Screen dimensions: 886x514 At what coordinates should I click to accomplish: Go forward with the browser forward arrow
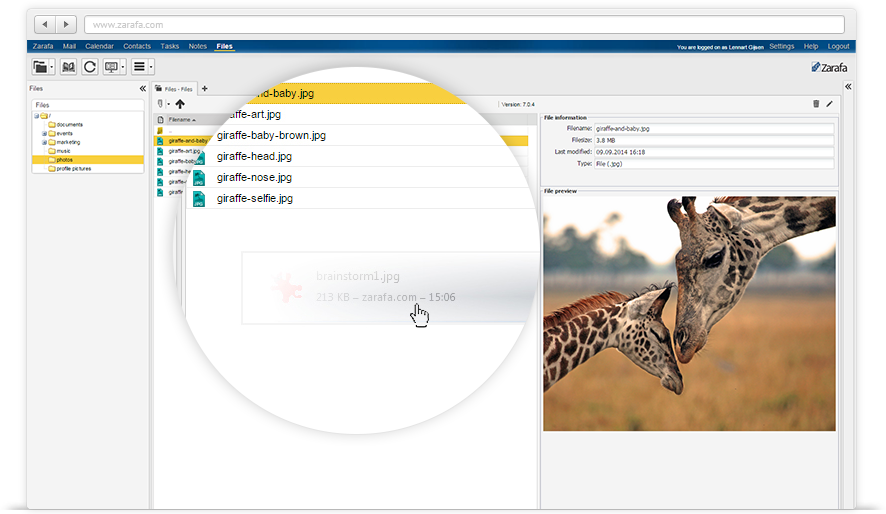(66, 24)
